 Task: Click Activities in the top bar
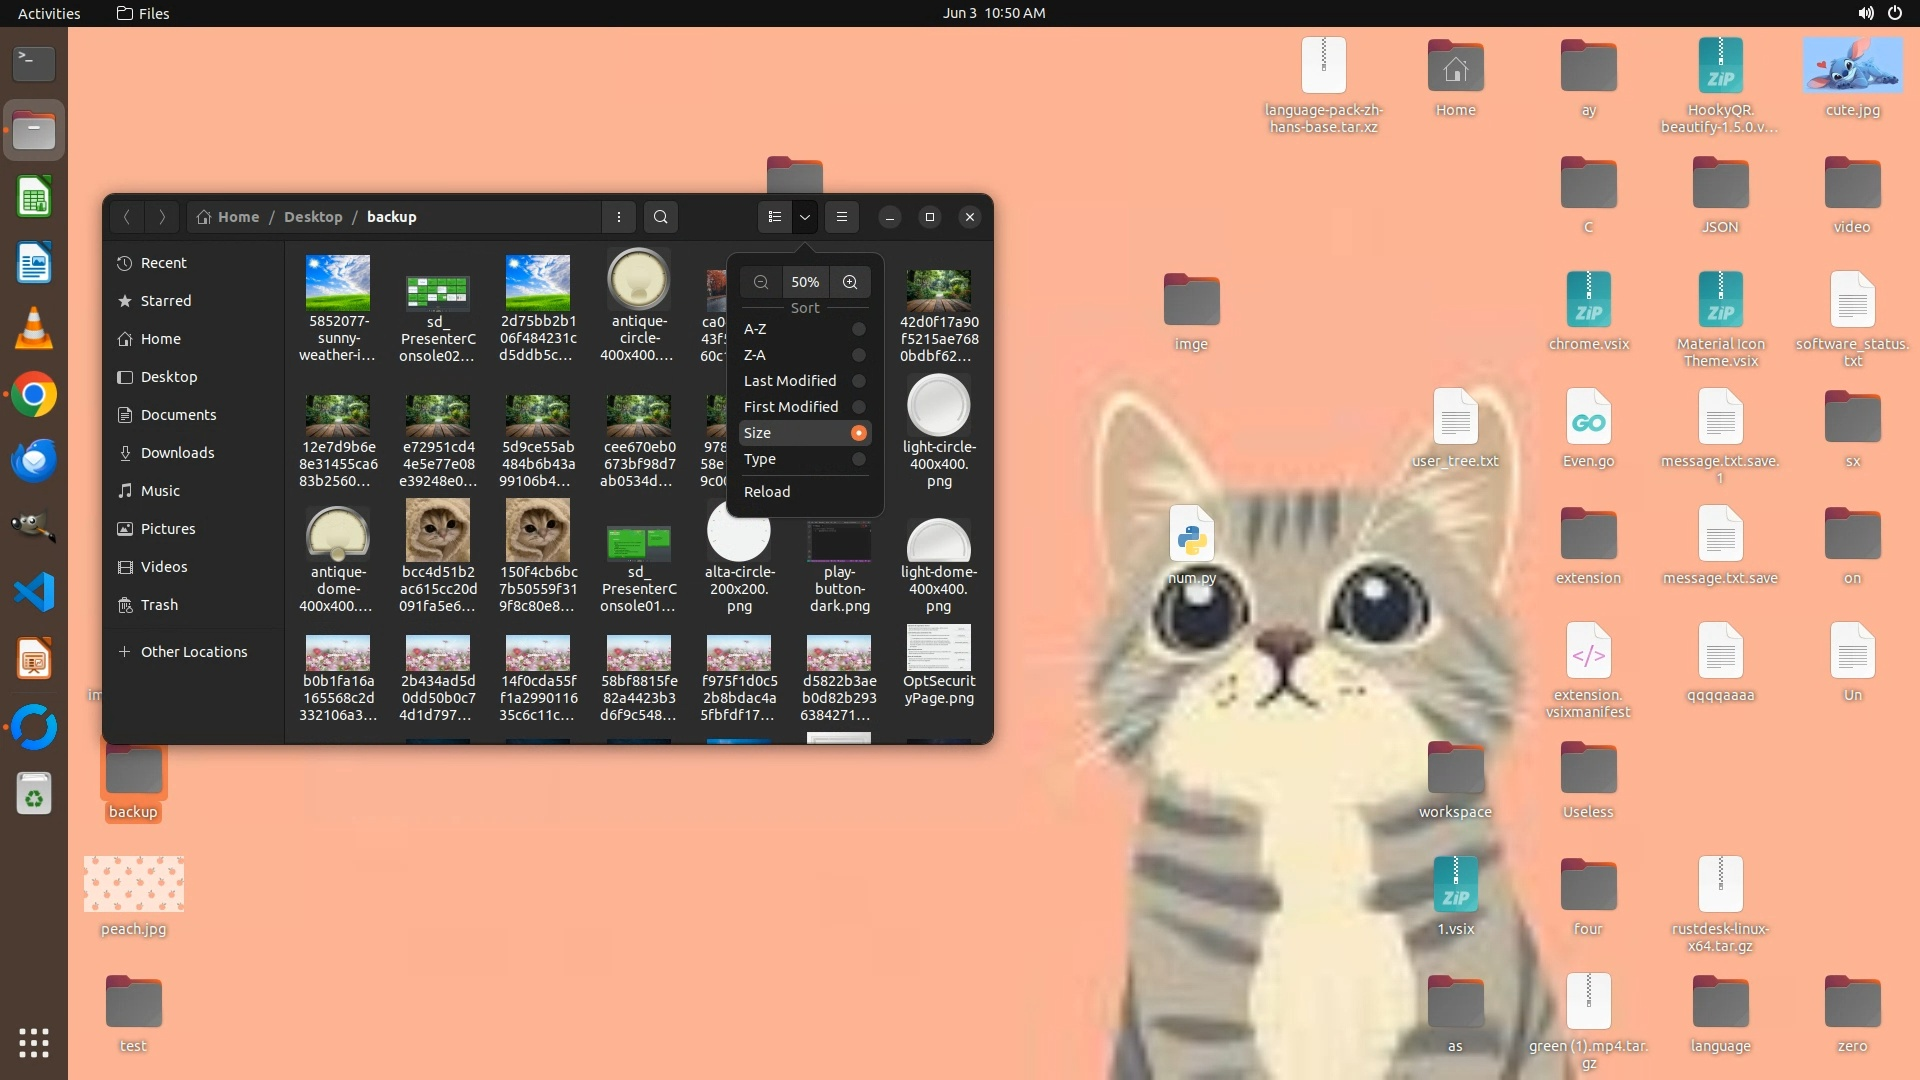tap(49, 13)
